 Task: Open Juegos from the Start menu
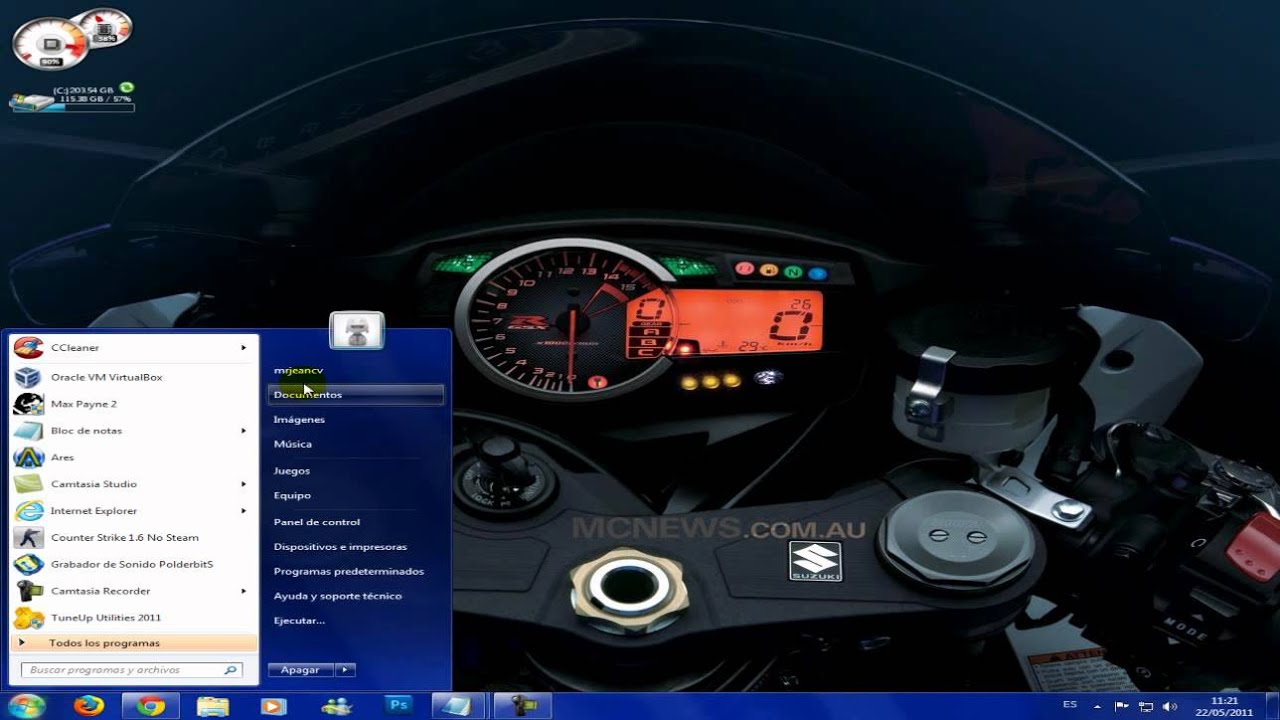point(292,471)
